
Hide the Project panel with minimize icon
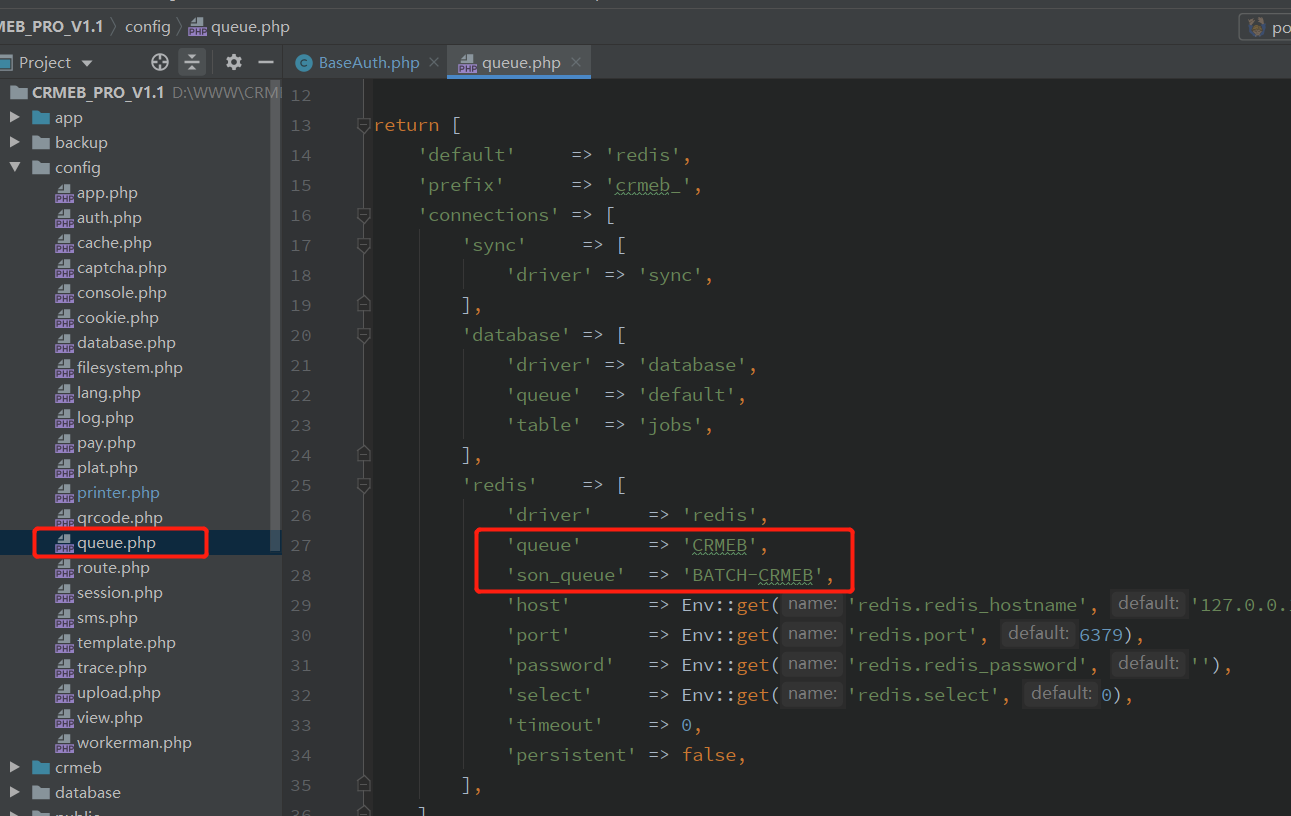point(266,62)
